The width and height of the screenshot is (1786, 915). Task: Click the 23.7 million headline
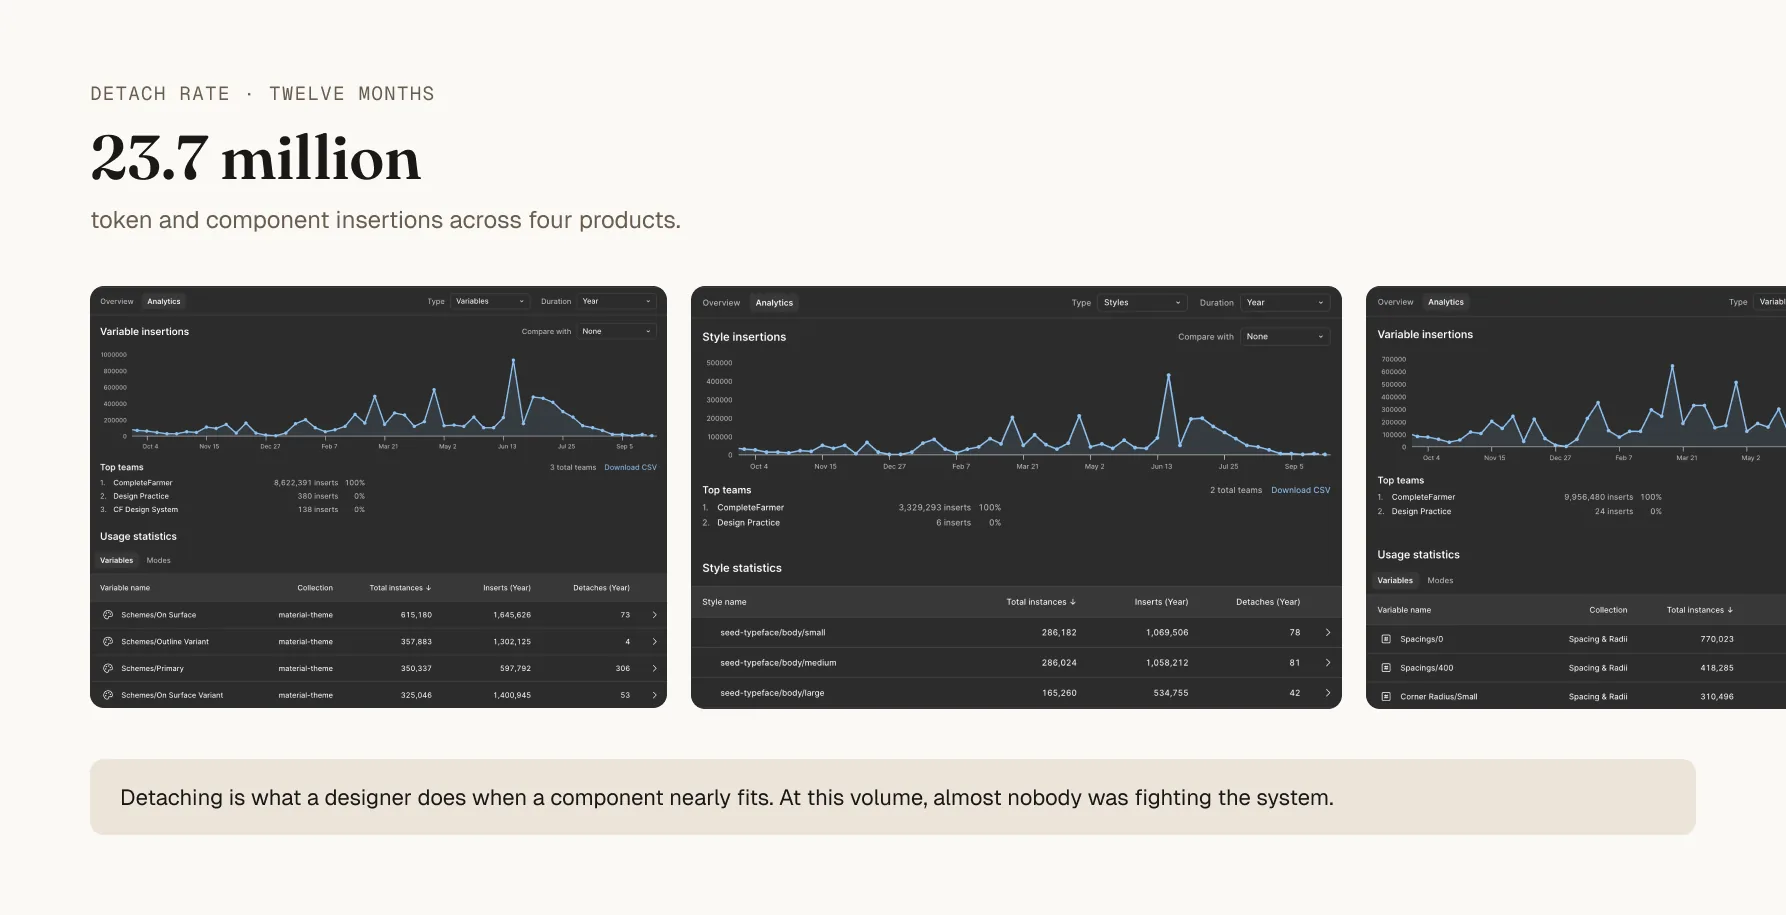(x=256, y=158)
